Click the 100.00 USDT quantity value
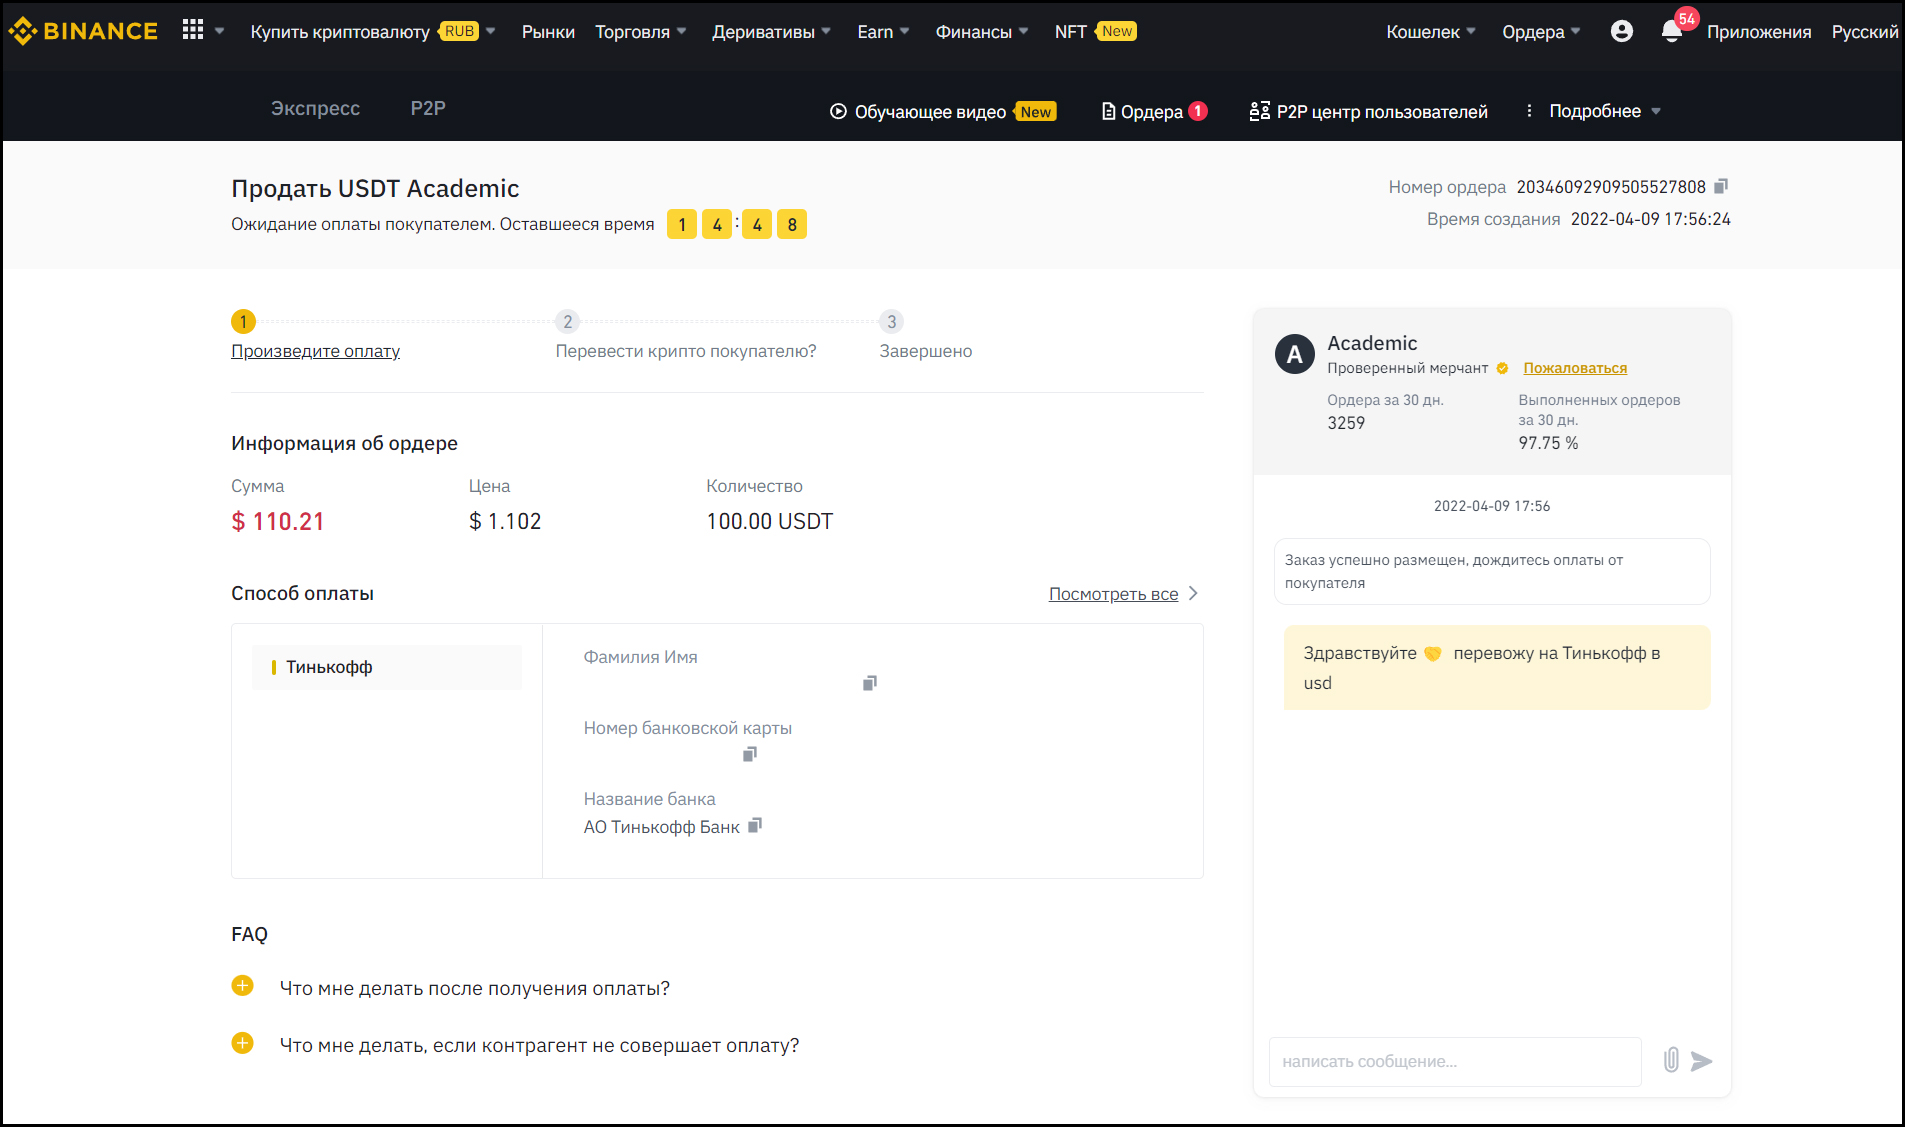 click(769, 521)
